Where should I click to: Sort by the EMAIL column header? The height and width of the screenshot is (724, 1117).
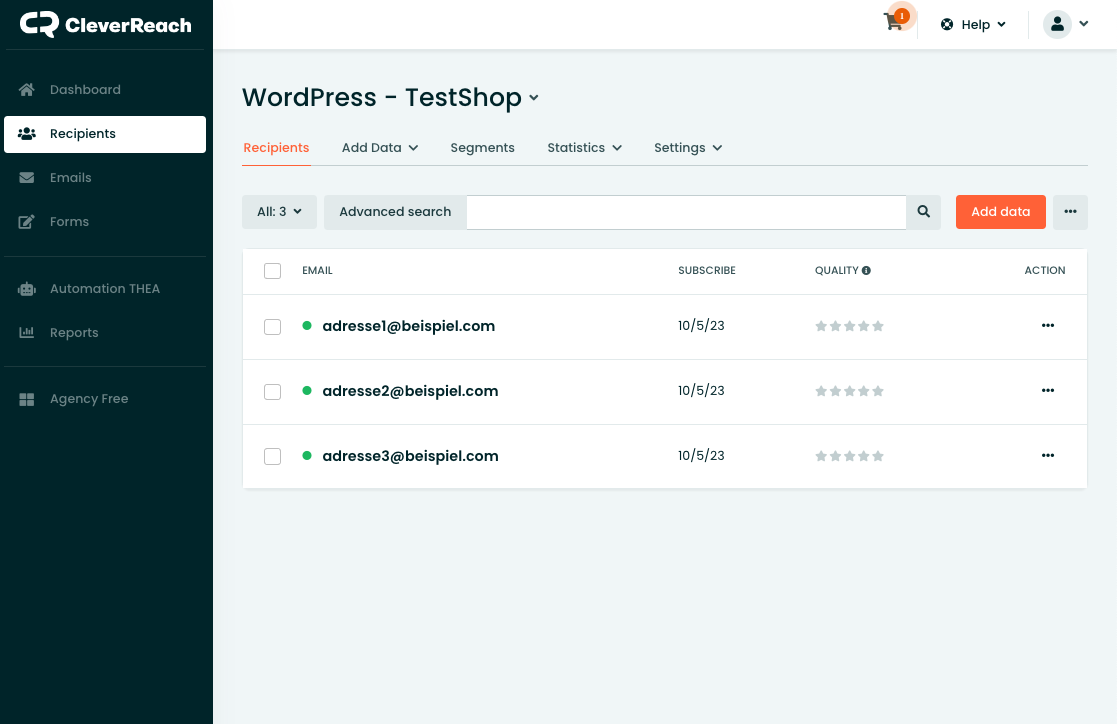317,271
